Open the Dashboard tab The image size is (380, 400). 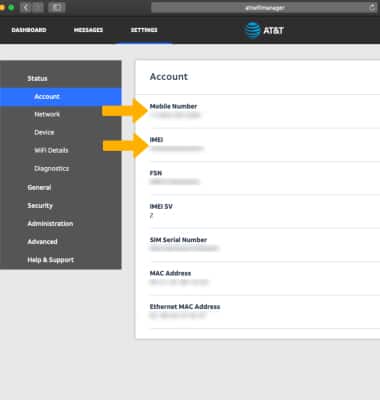[x=29, y=30]
